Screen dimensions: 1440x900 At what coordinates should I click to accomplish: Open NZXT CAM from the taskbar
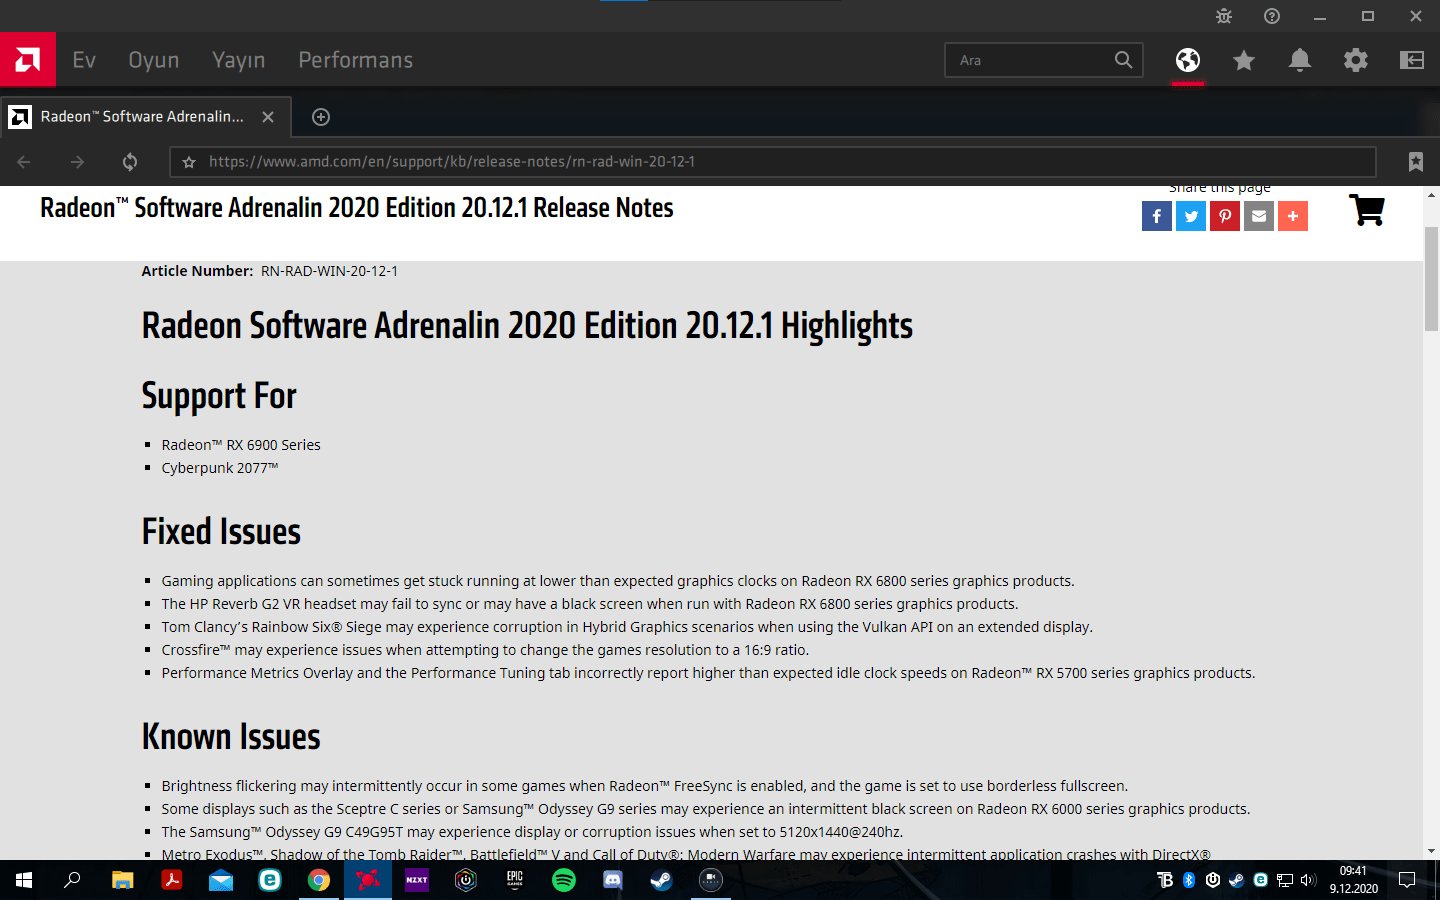coord(416,880)
